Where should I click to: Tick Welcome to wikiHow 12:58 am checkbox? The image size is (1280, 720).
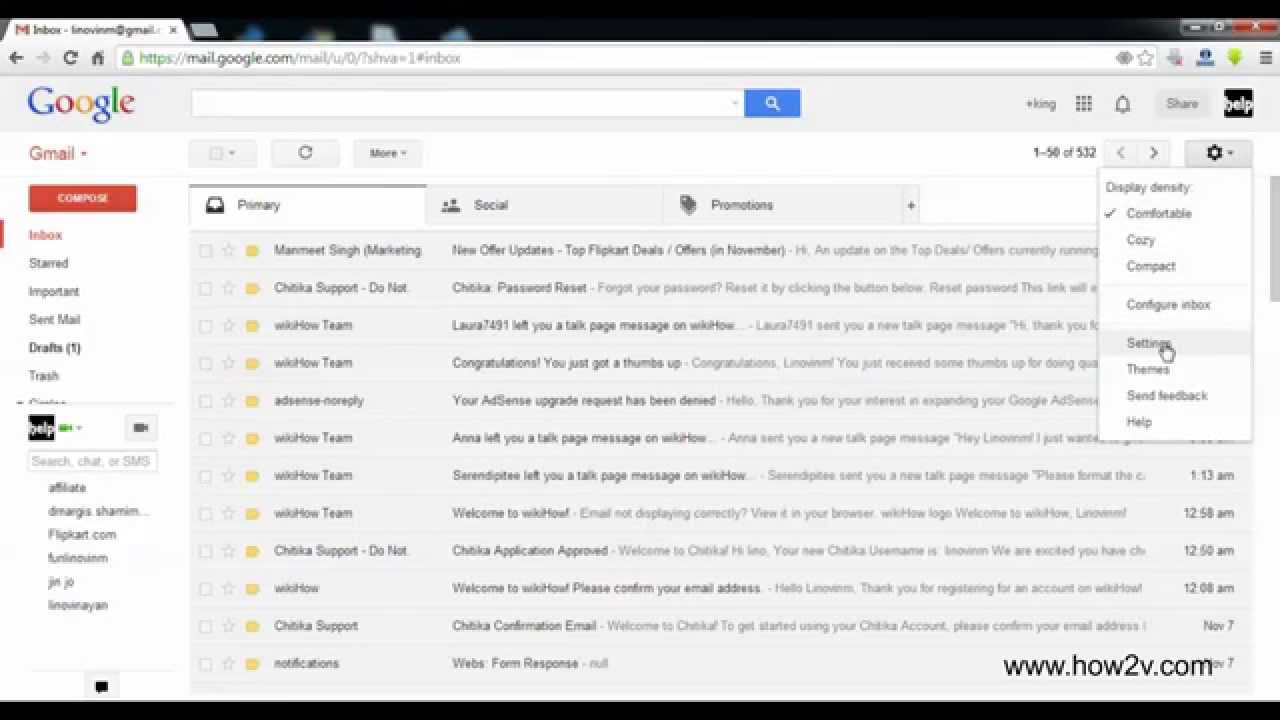click(x=205, y=514)
